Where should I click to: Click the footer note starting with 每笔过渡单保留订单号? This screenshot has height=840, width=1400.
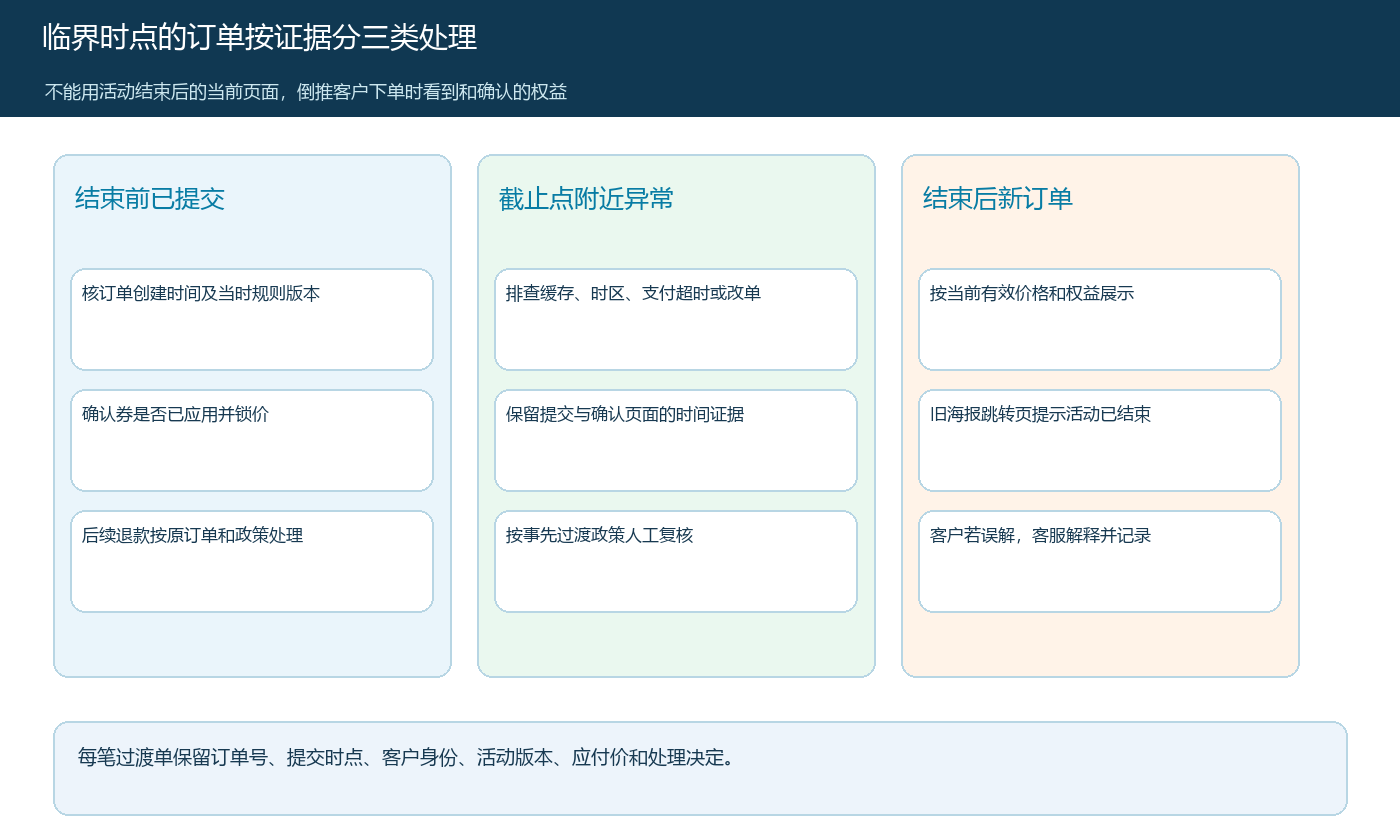coord(700,768)
